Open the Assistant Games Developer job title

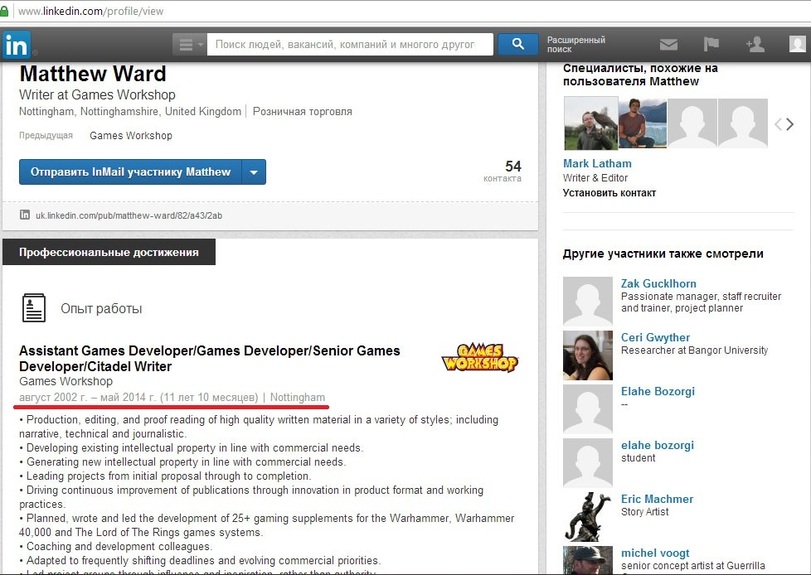pyautogui.click(x=209, y=358)
